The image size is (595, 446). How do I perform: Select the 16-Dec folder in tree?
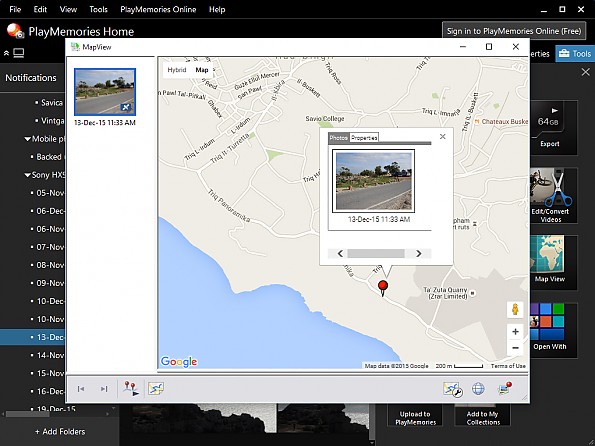click(x=50, y=391)
